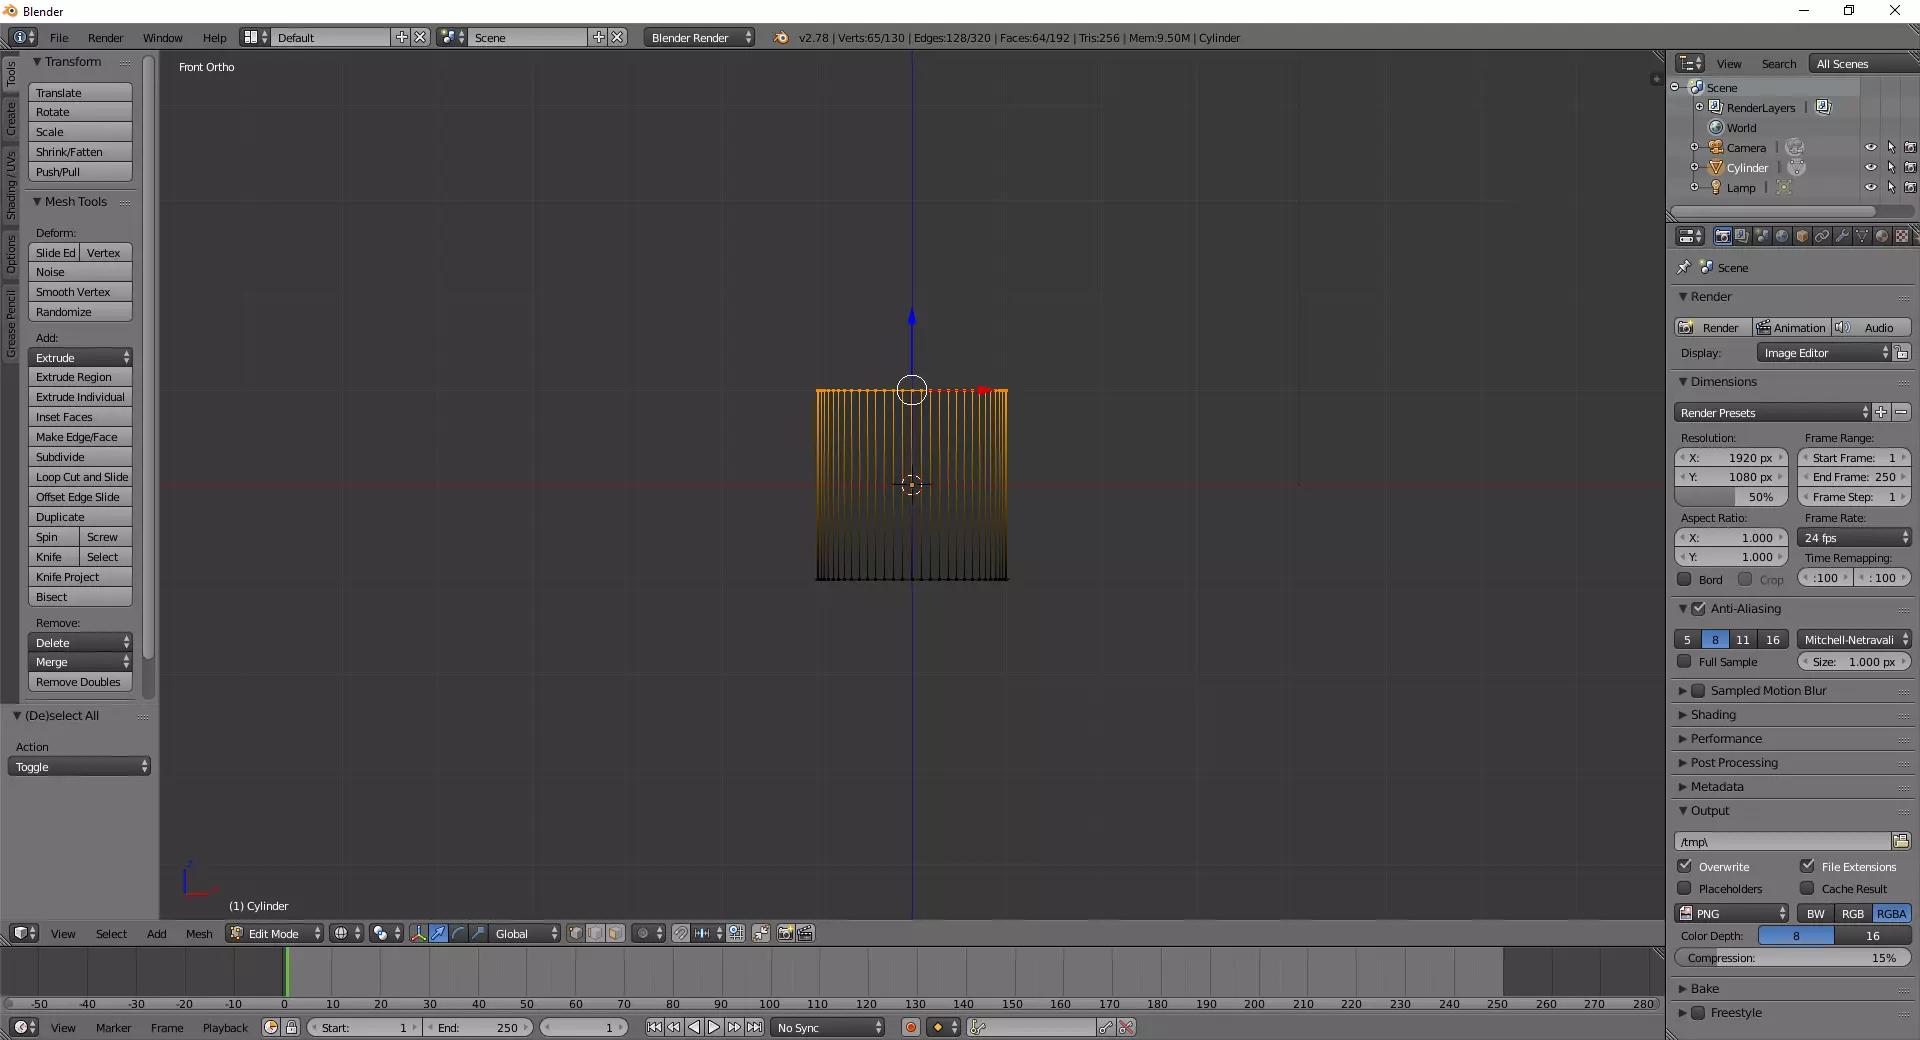Select face select mode icon
Screen dimensions: 1920x1040
[x=616, y=933]
